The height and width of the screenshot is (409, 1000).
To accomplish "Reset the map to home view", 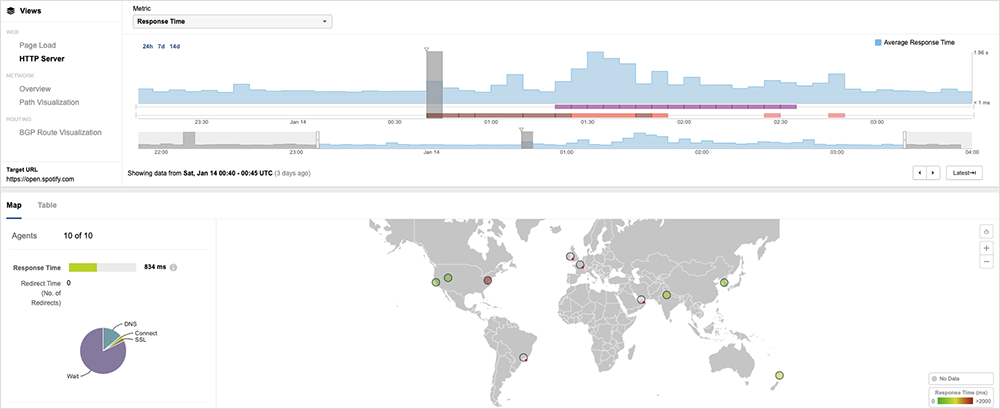I will (986, 231).
